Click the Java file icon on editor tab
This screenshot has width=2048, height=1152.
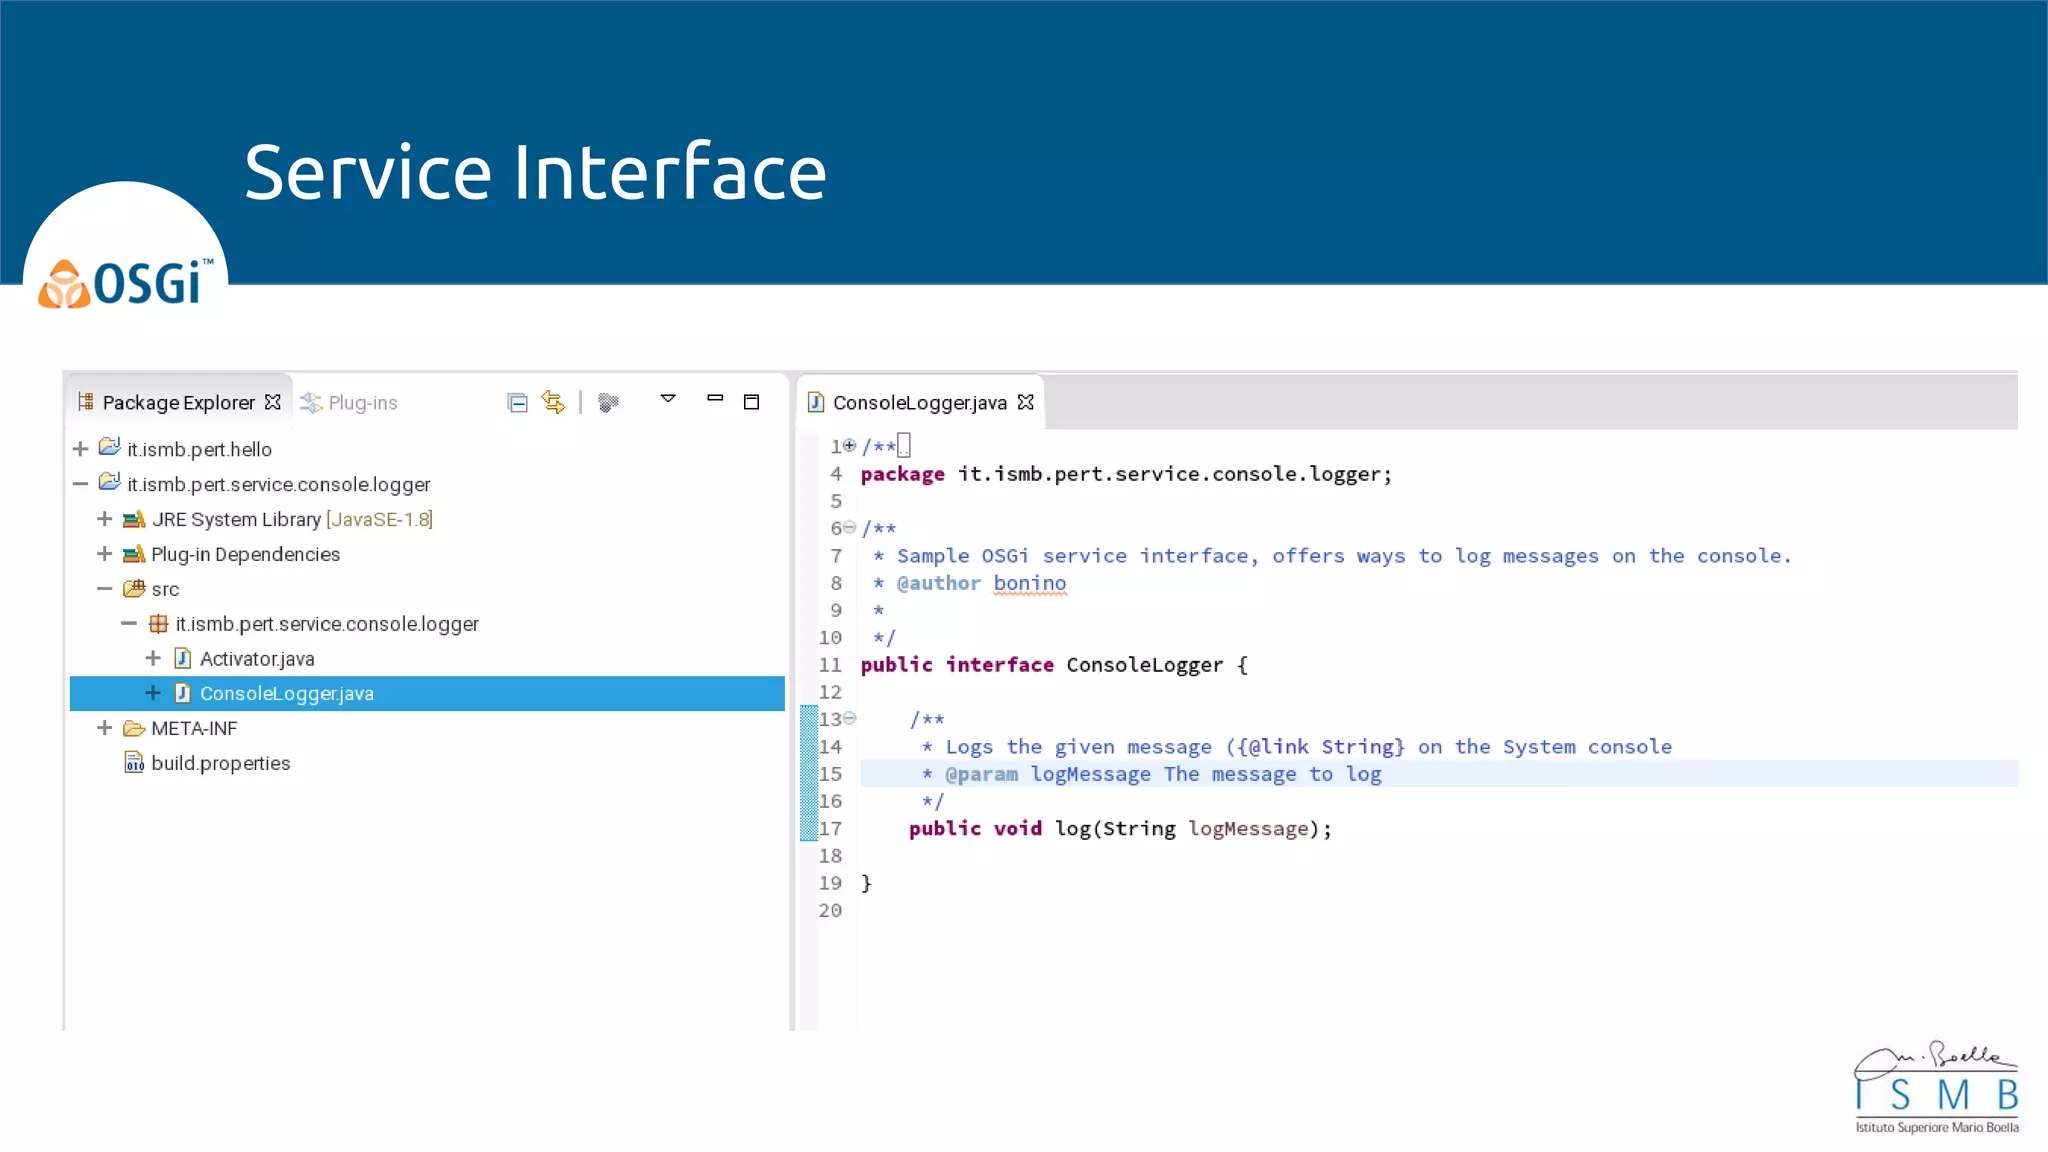(816, 402)
